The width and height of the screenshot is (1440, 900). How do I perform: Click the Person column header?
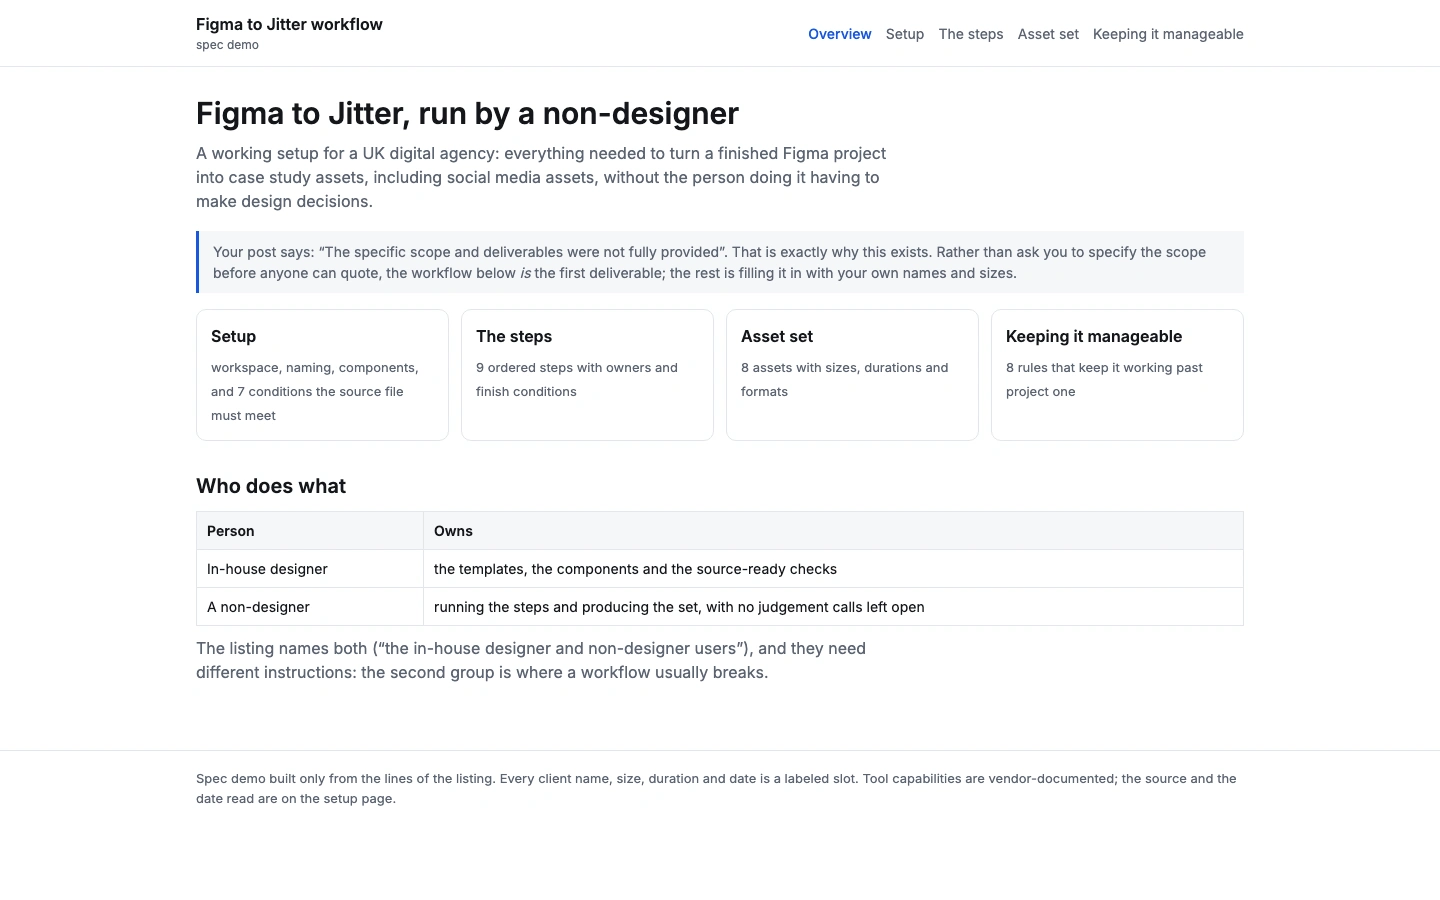(x=310, y=531)
